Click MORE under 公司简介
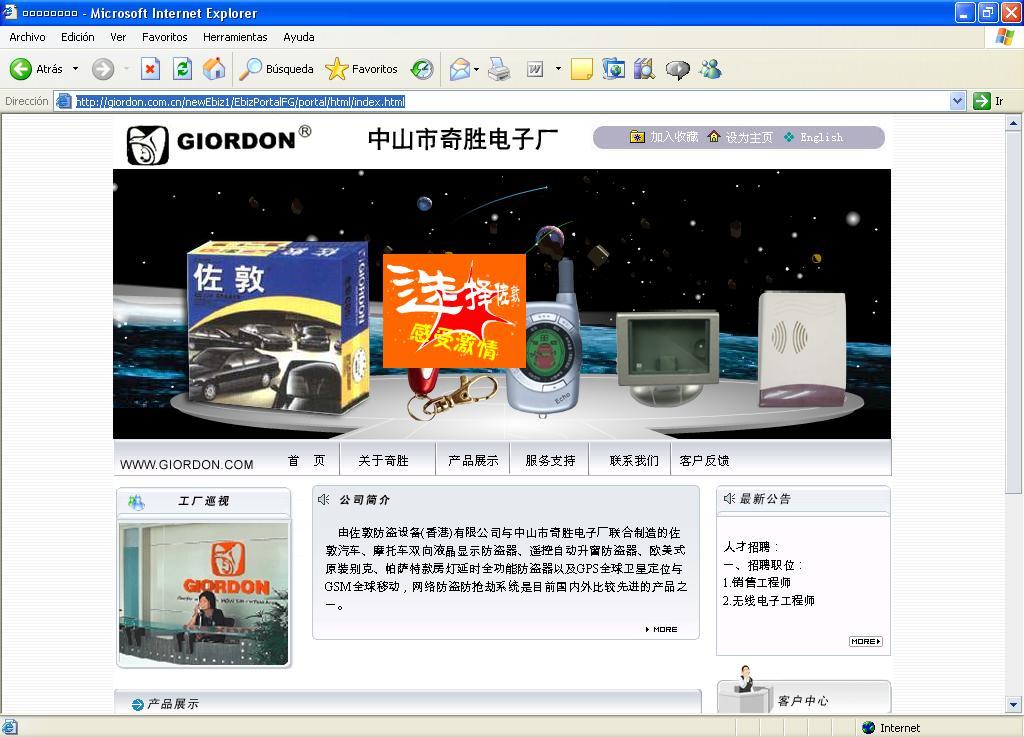Screen dimensions: 1024x737 [661, 629]
